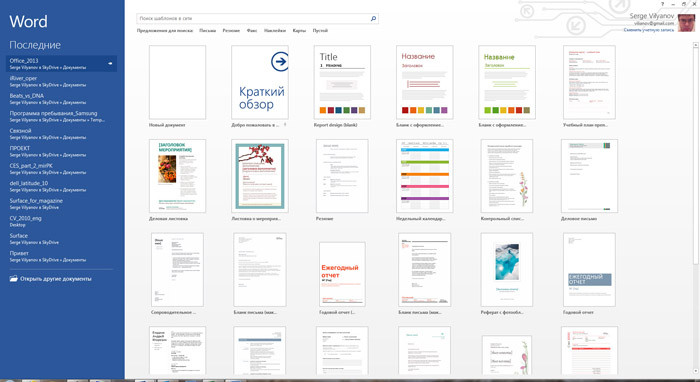
Task: Click the folder icon for opening other documents
Action: [x=13, y=278]
